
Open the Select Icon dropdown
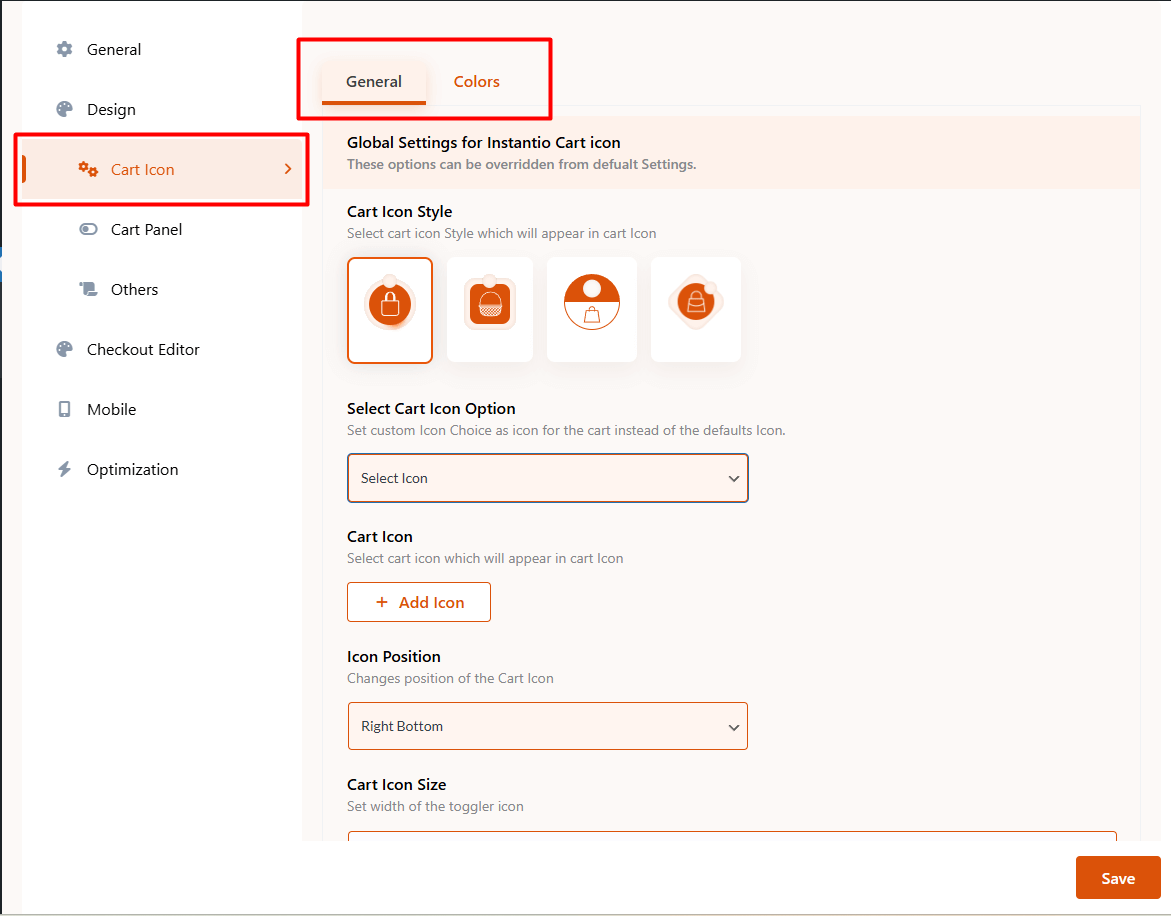pos(547,478)
